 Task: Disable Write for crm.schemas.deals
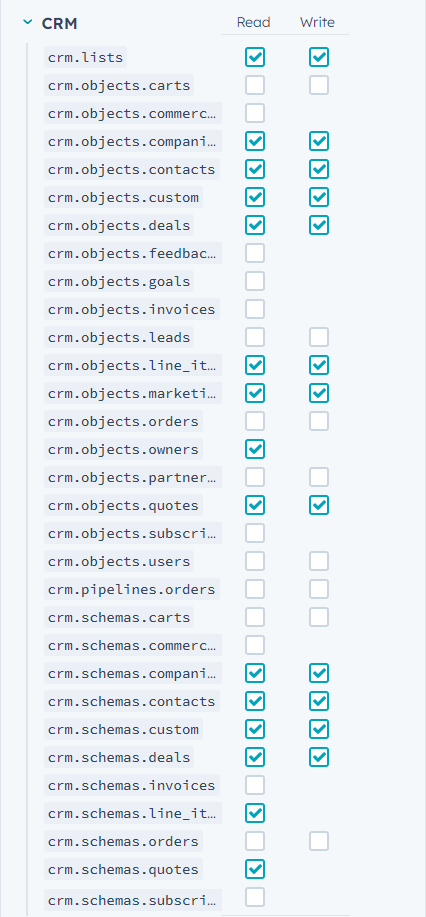pyautogui.click(x=319, y=757)
